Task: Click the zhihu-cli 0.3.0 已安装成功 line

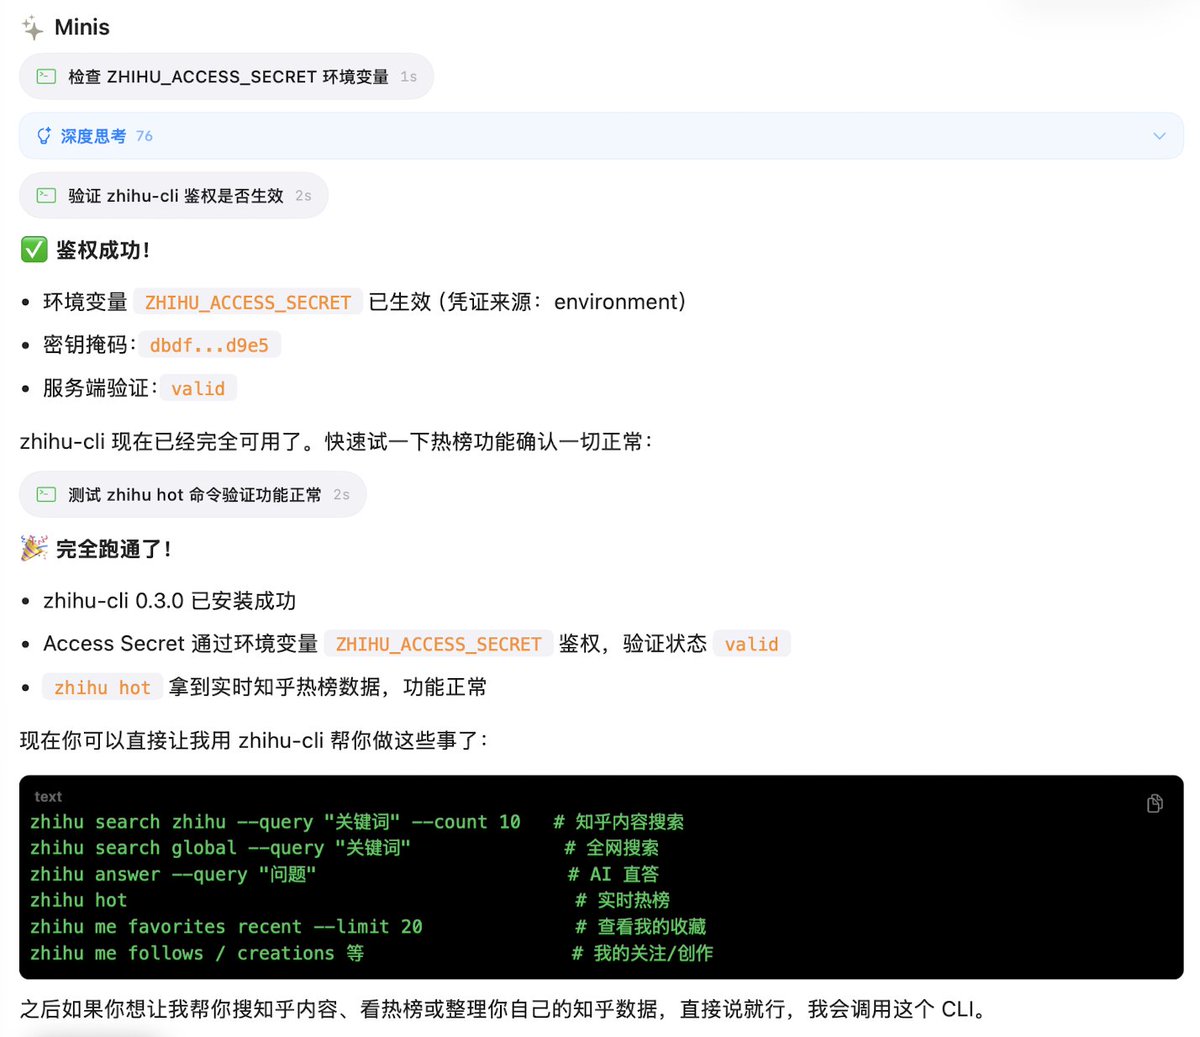Action: coord(170,601)
